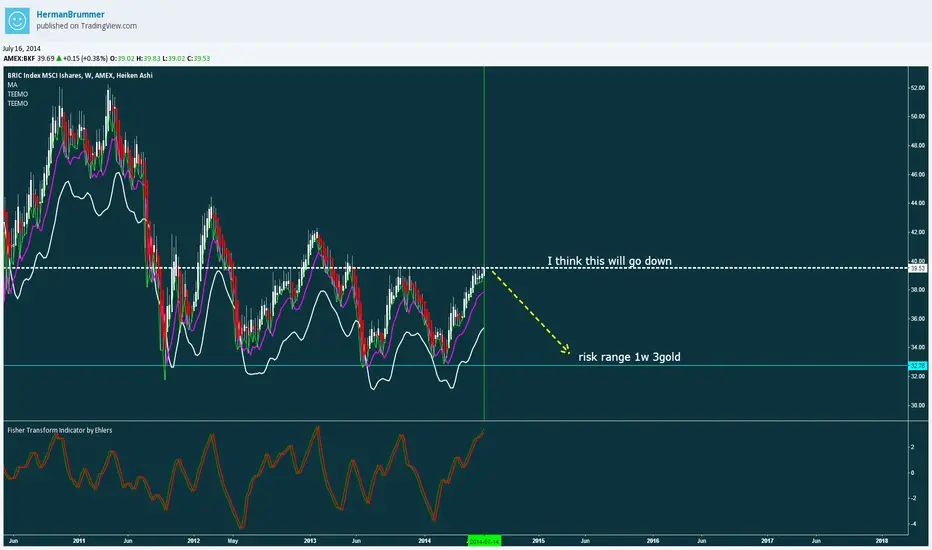Viewport: 932px width, 550px height.
Task: Click the July 16, 2014 date
Action: 21,49
